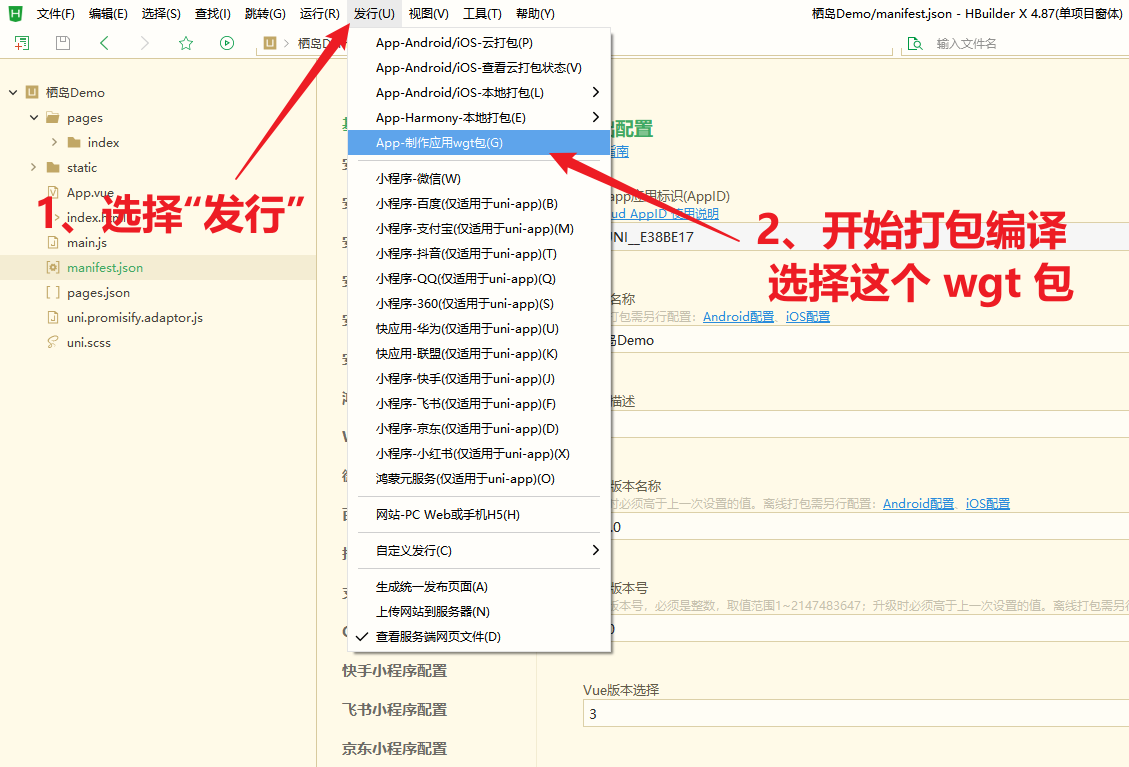Collapse the pages folder chevron
This screenshot has height=767, width=1129.
[34, 117]
